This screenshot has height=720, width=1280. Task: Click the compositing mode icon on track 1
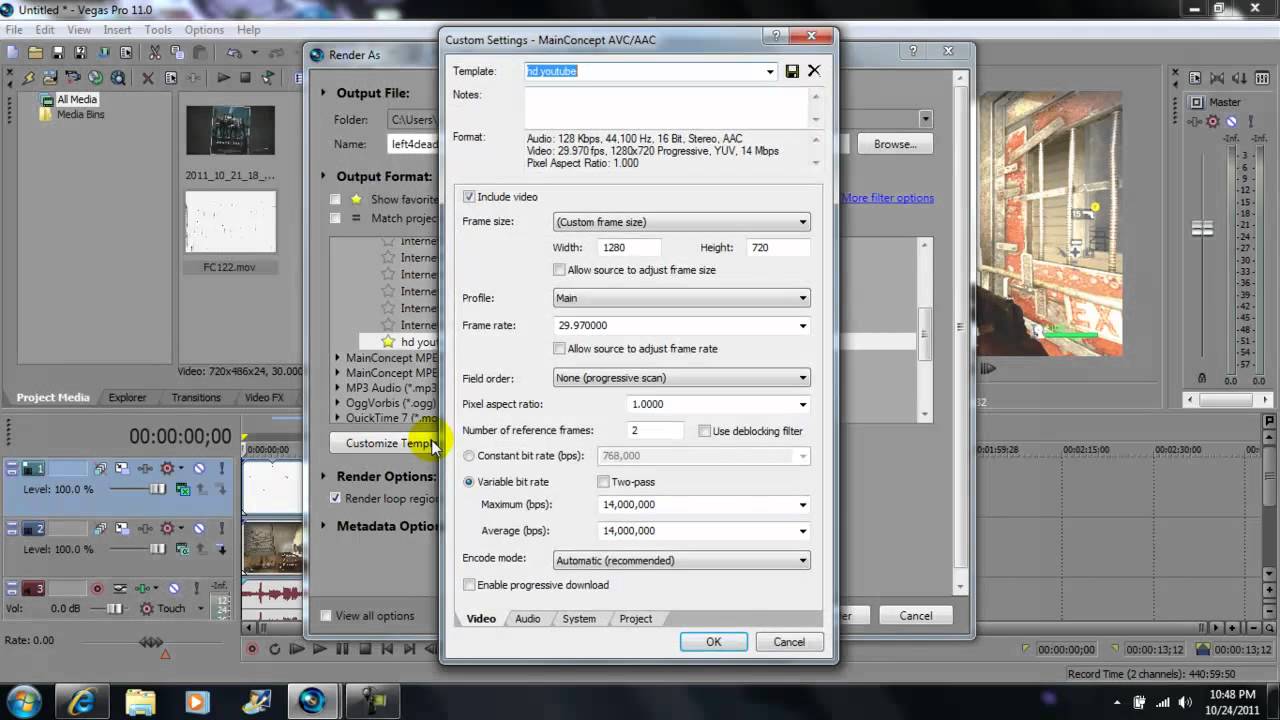(183, 490)
